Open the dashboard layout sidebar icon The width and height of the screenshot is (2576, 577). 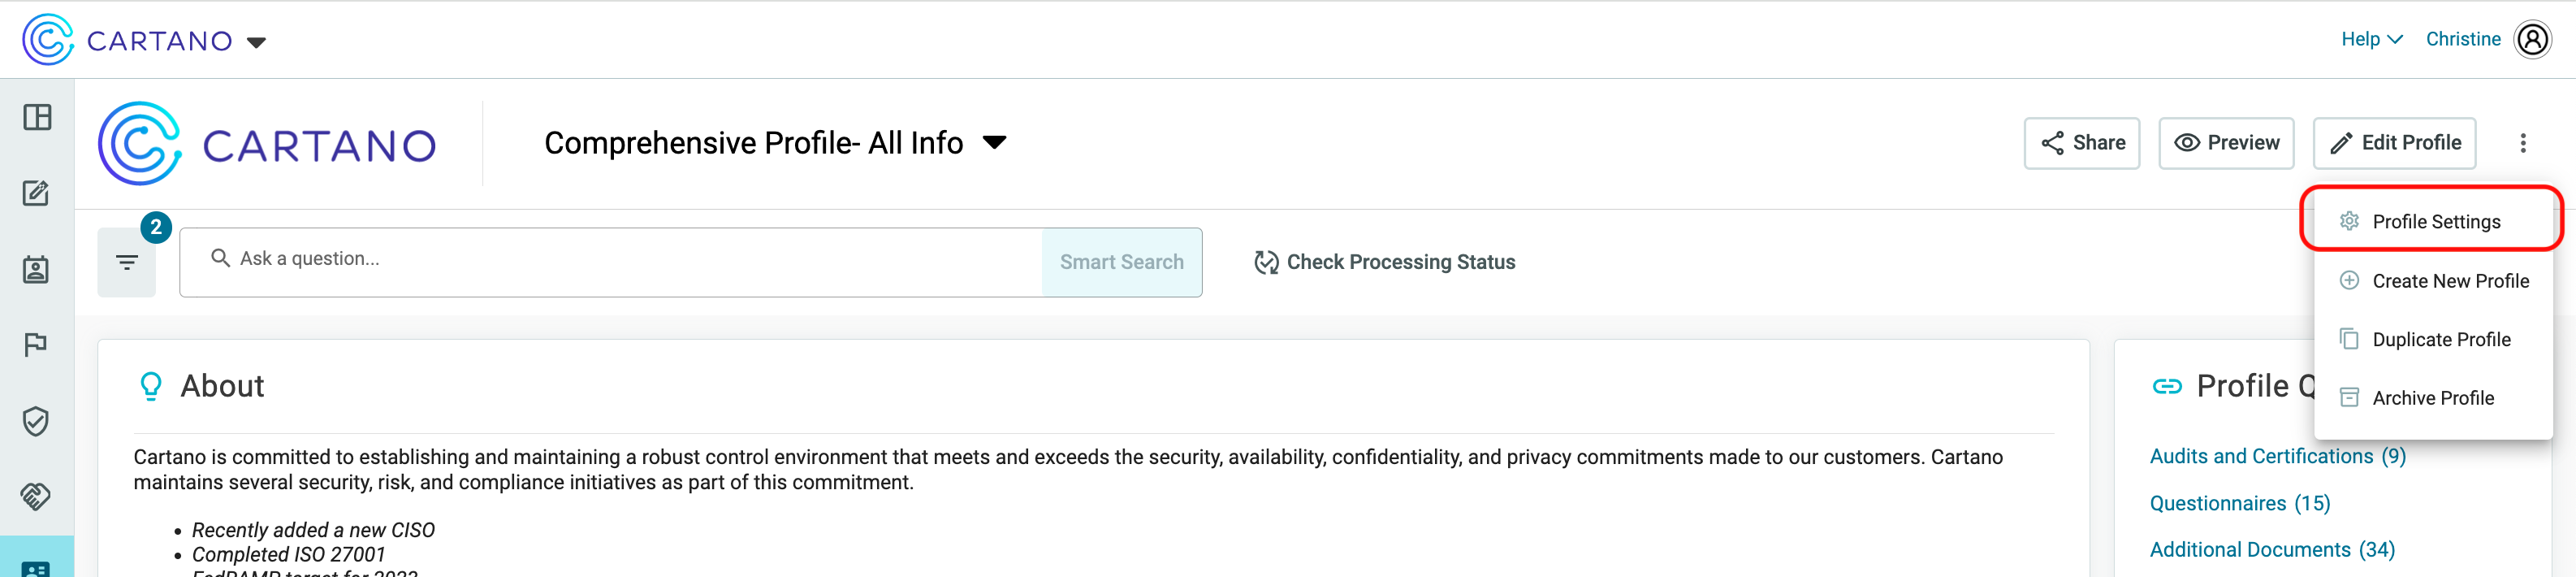click(37, 118)
